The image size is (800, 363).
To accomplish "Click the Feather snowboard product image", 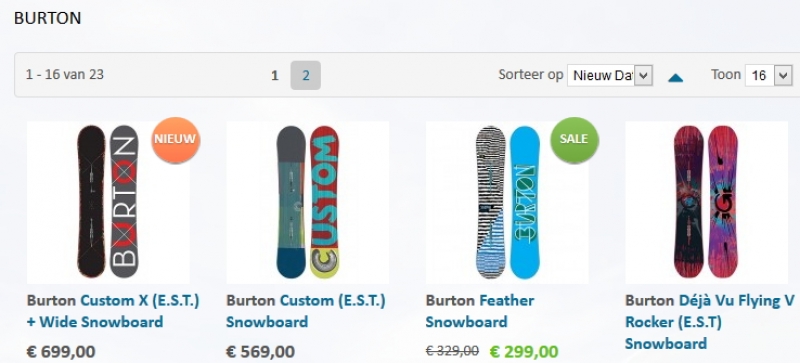I will [507, 202].
